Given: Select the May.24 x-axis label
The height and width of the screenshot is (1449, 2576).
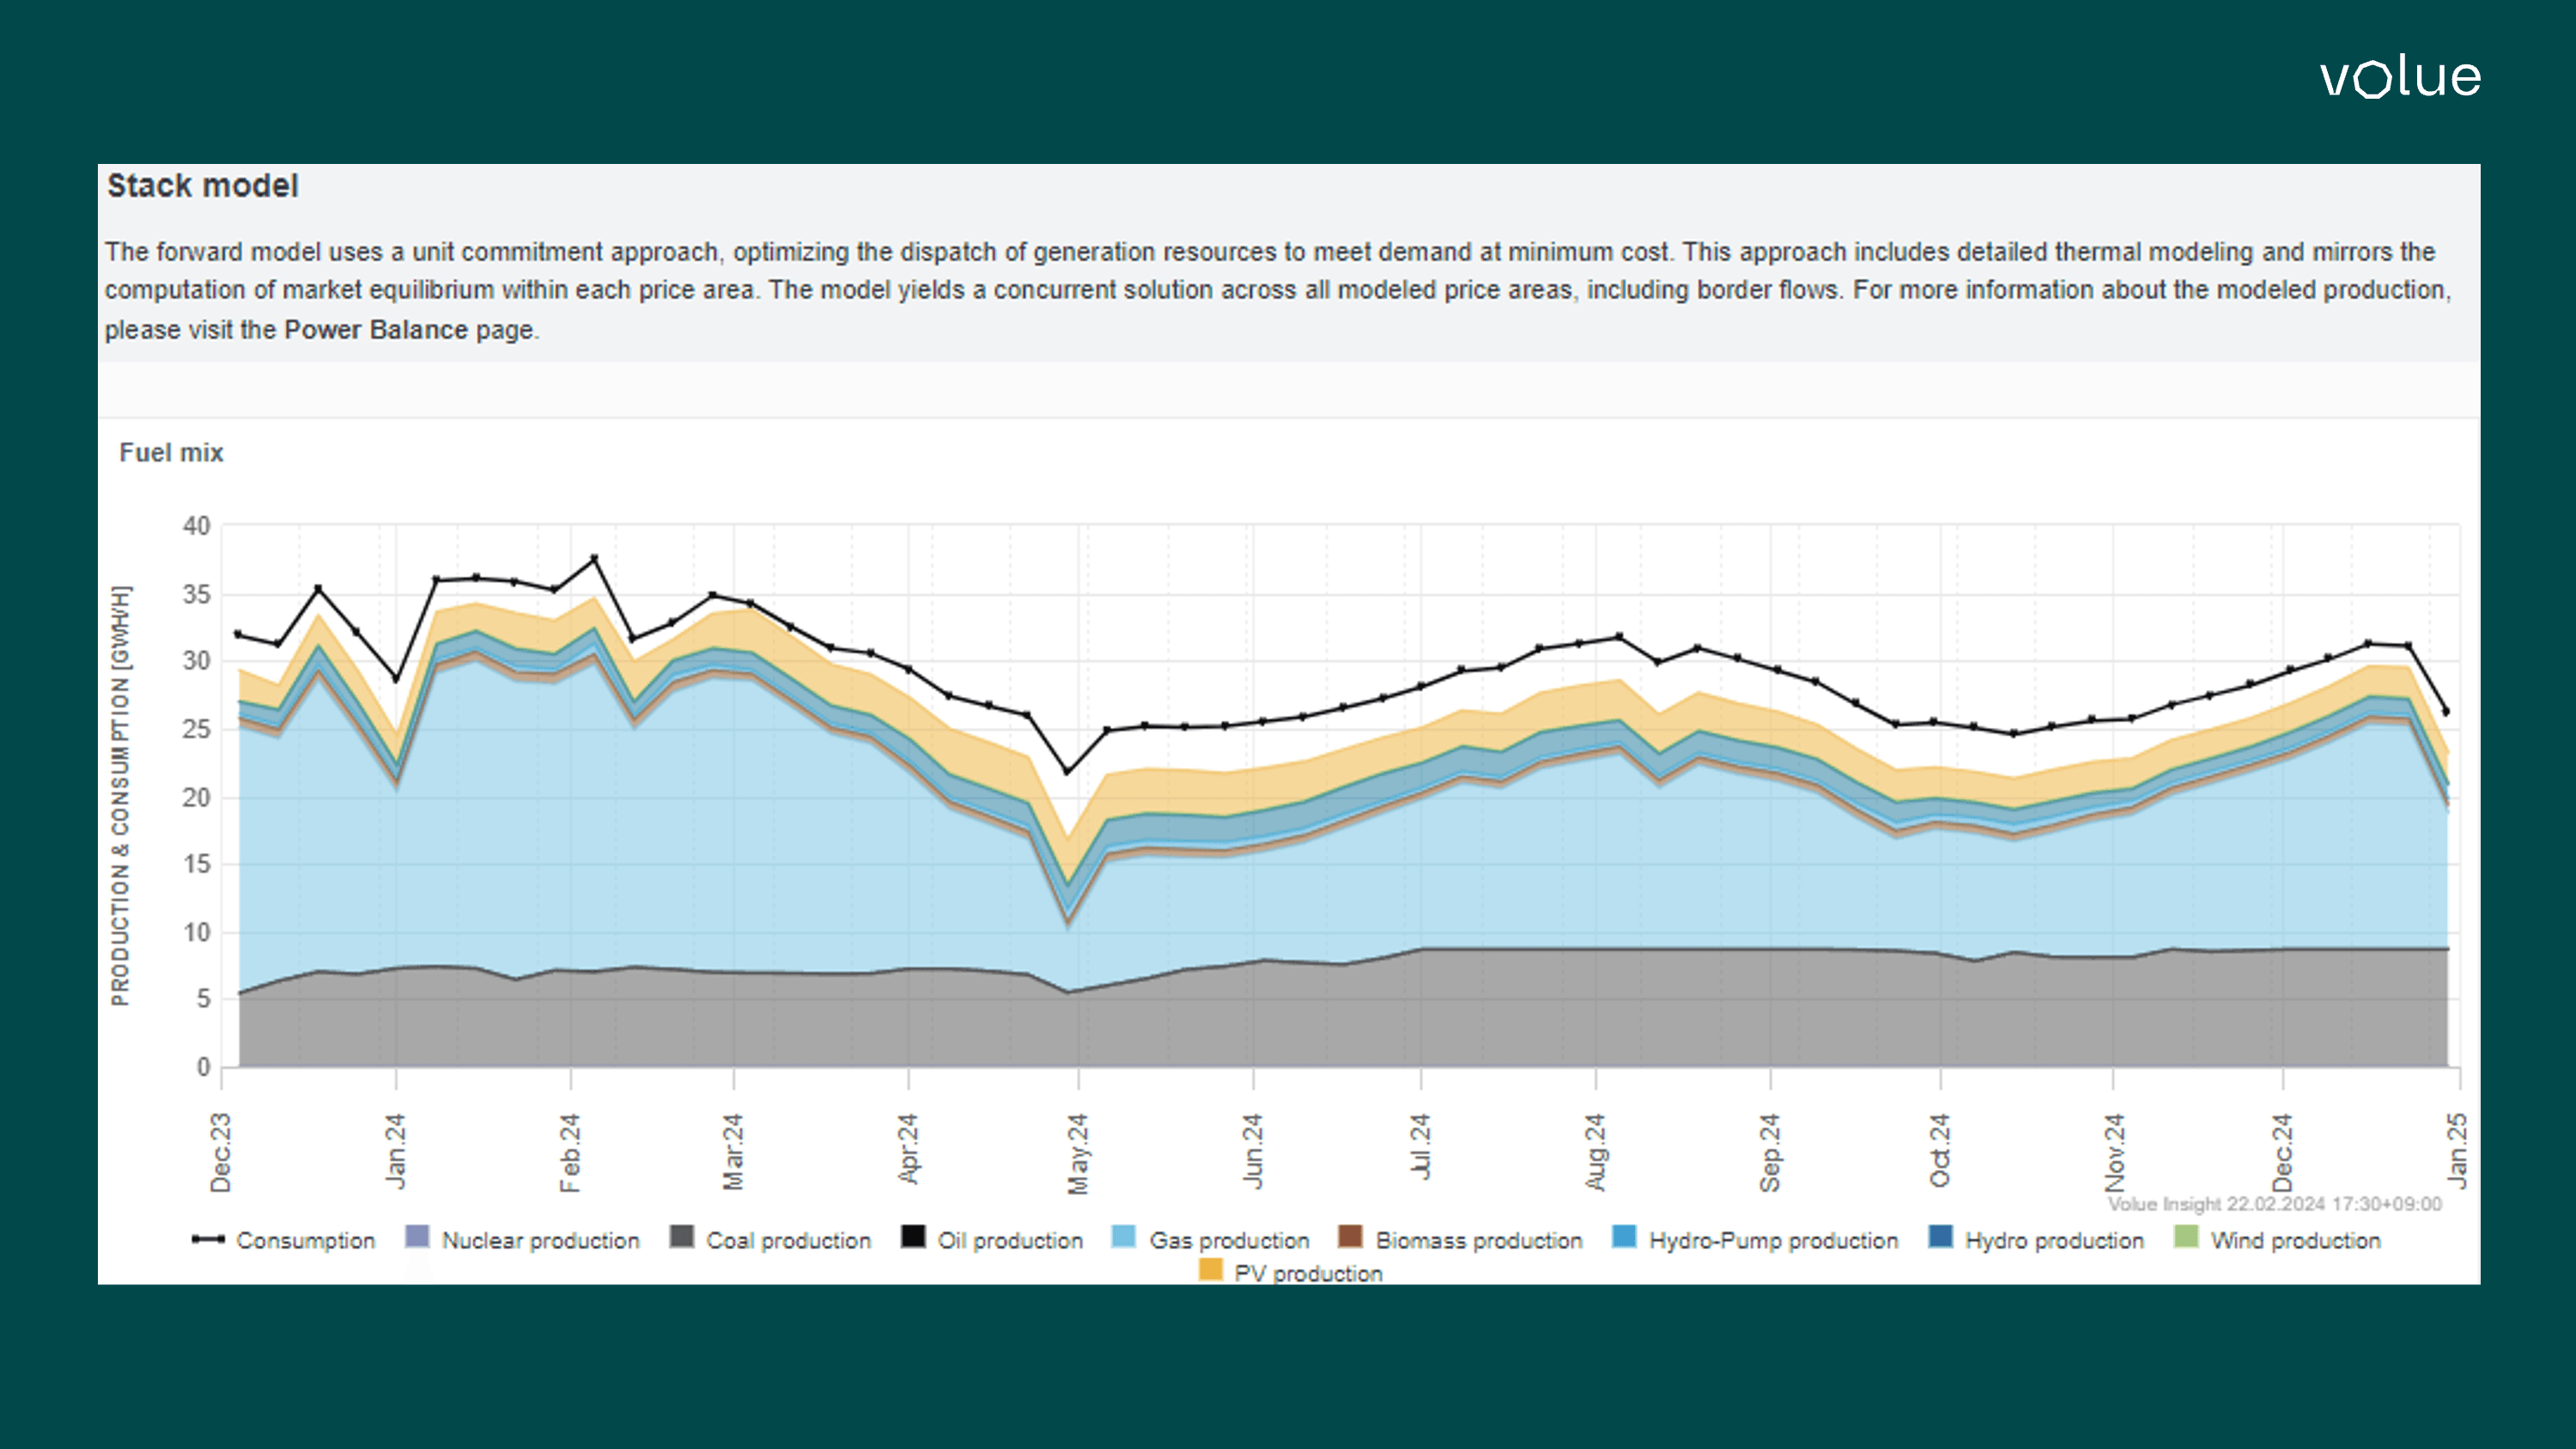Looking at the screenshot, I should point(1078,1153).
